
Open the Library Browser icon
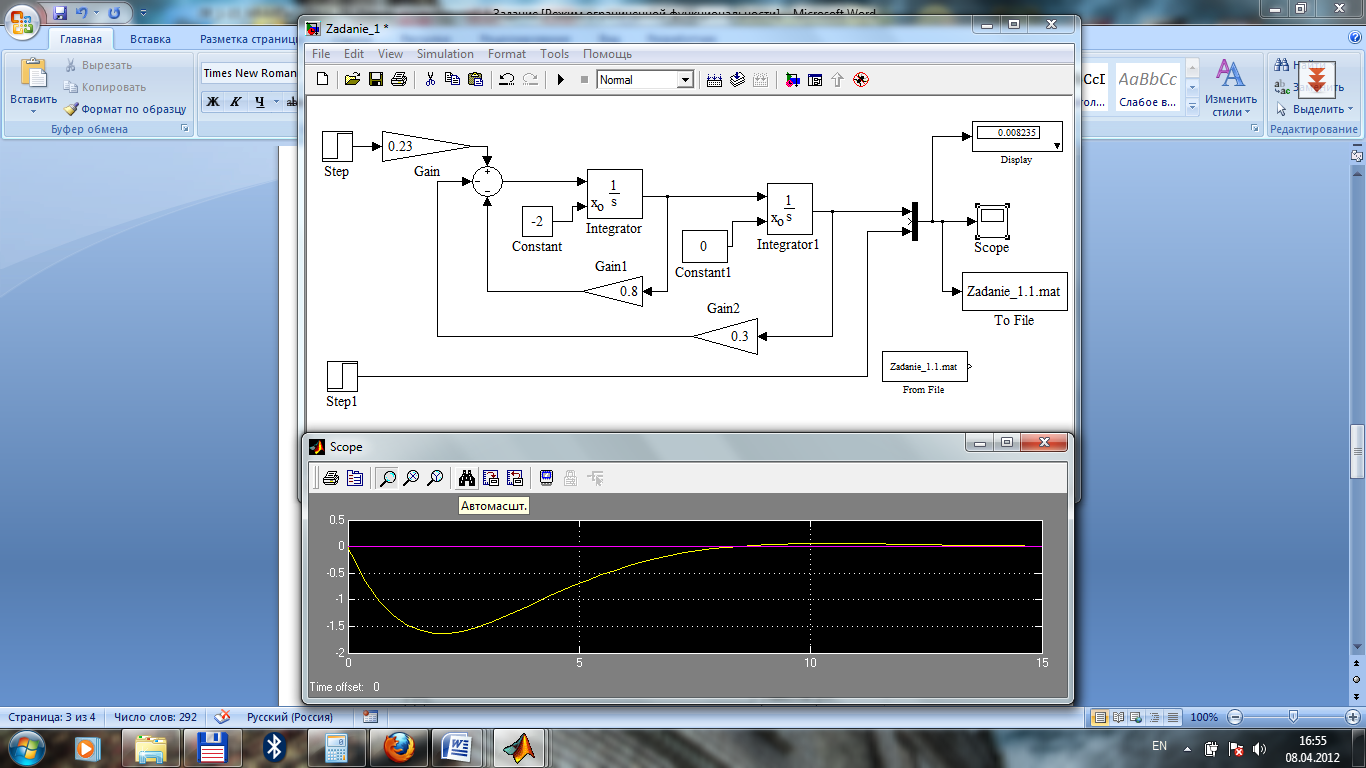(792, 80)
